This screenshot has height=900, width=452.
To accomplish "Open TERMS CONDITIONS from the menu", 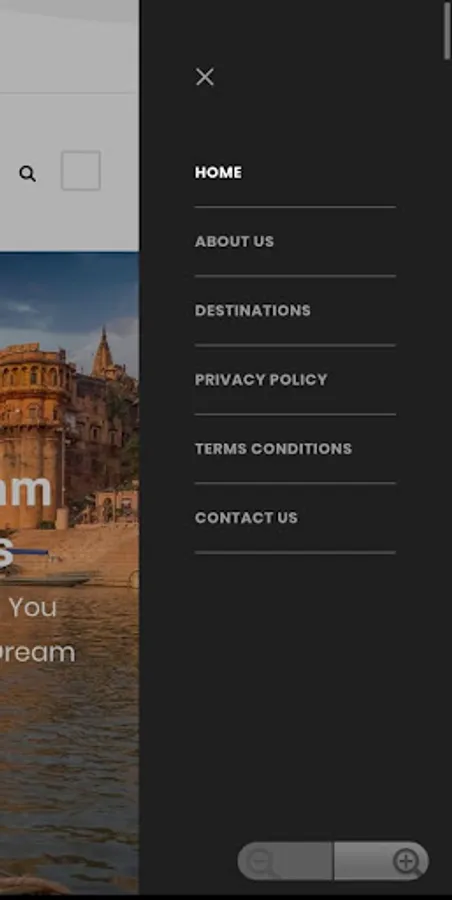I will click(x=273, y=448).
